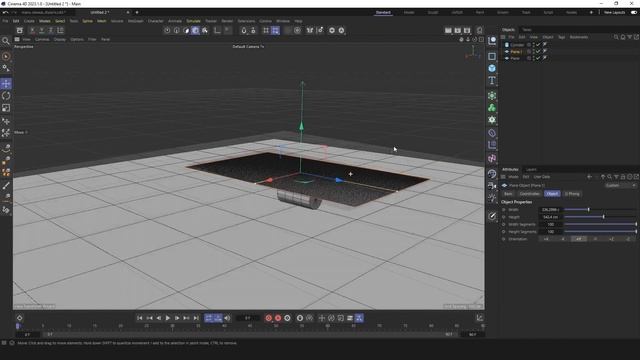This screenshot has height=360, width=640.
Task: Open Attributes manager hamburger menu
Action: click(503, 177)
